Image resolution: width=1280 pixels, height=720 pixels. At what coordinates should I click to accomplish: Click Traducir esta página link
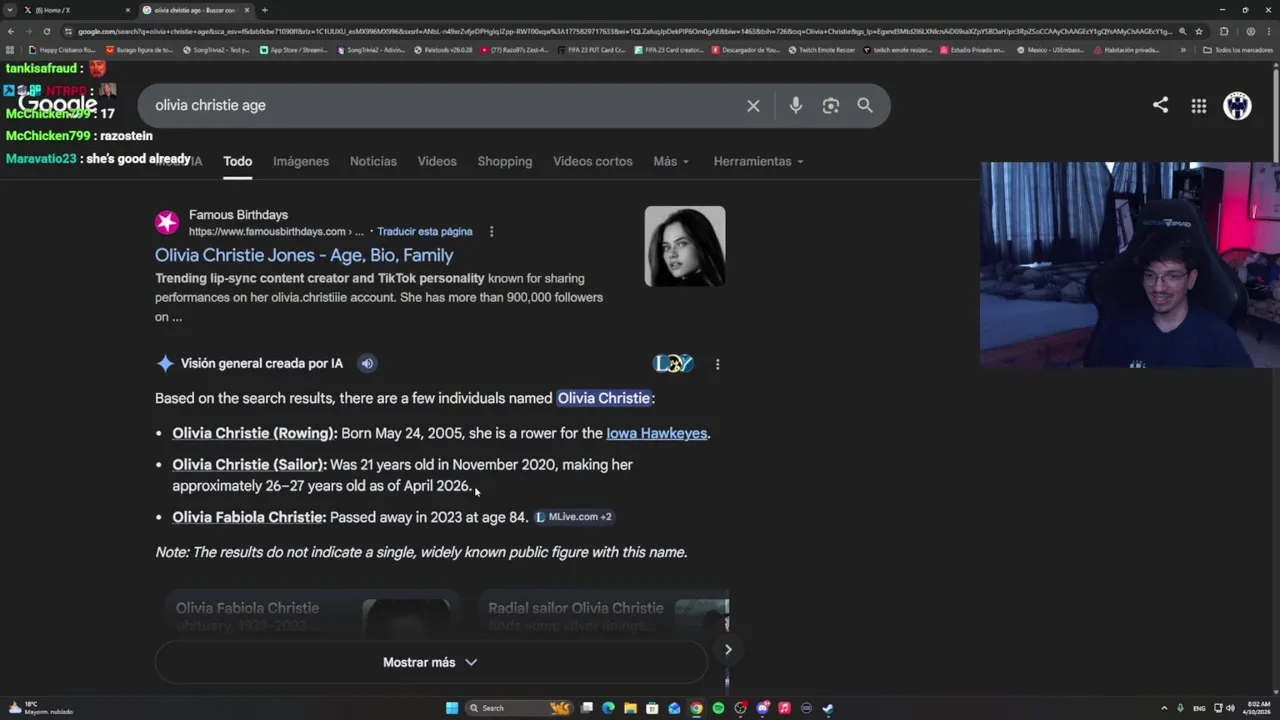coord(425,232)
